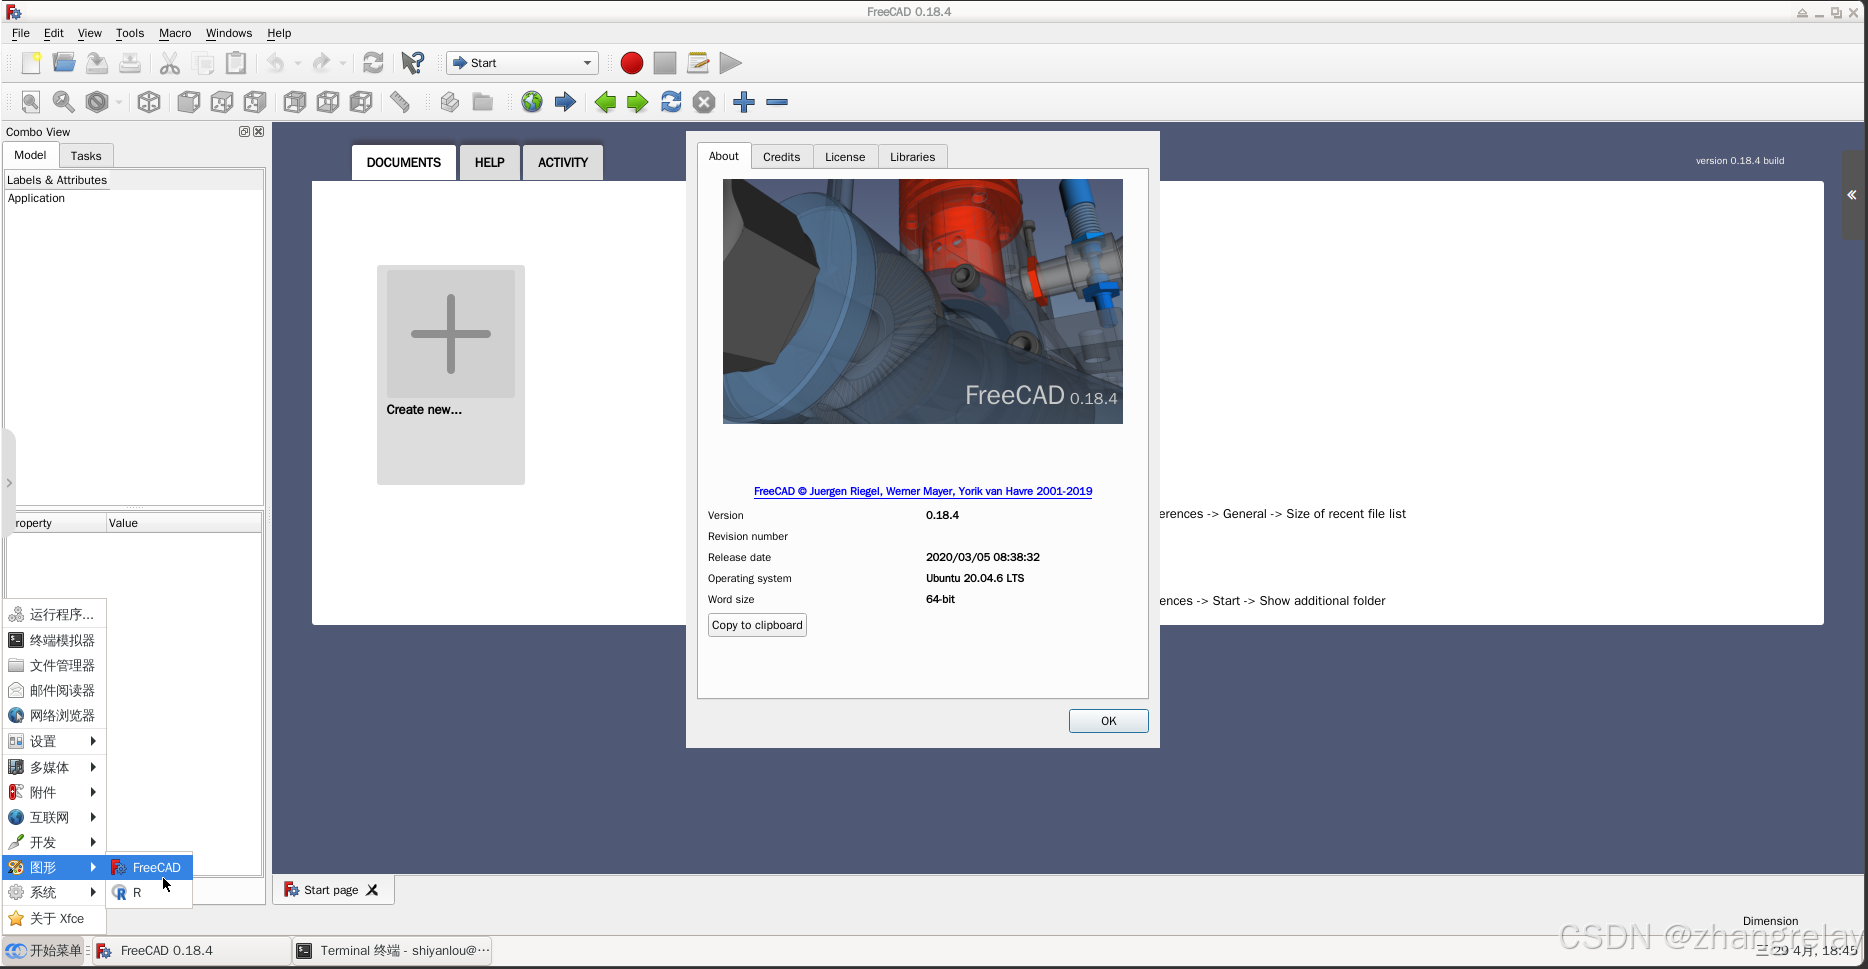Open the Macro menu
This screenshot has width=1868, height=969.
(175, 33)
